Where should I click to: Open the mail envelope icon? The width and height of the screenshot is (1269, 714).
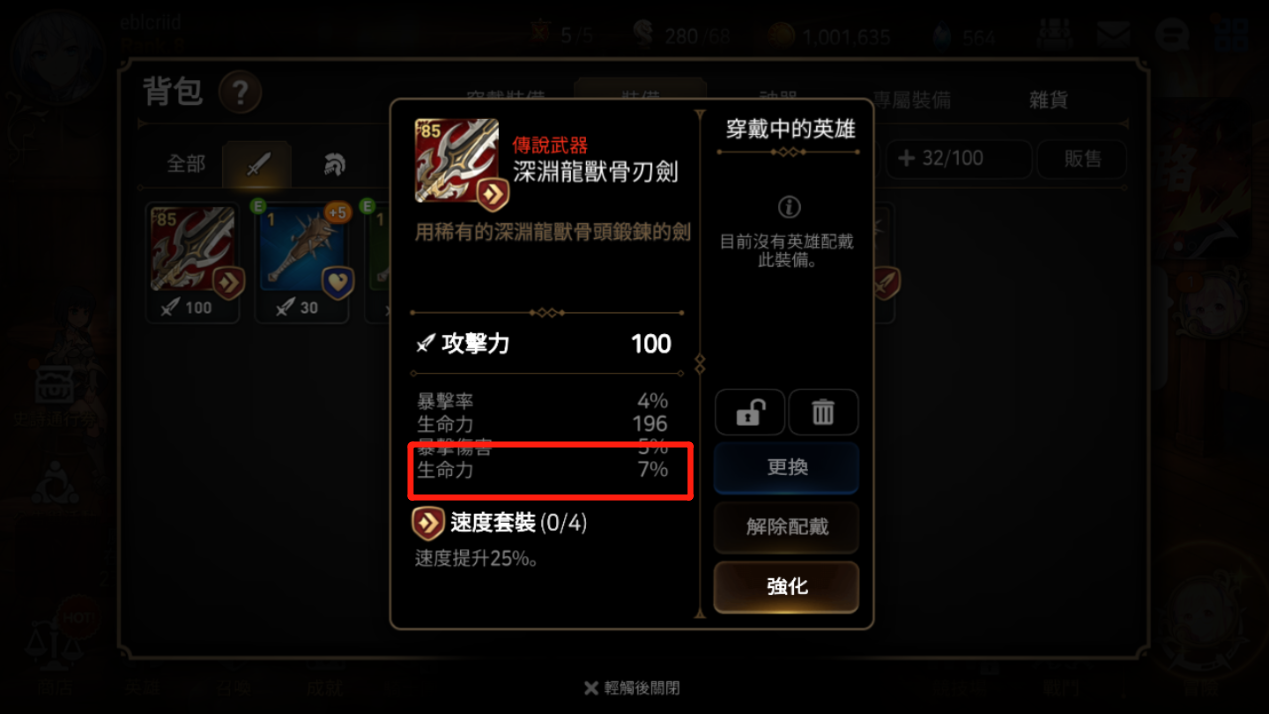pyautogui.click(x=1113, y=35)
